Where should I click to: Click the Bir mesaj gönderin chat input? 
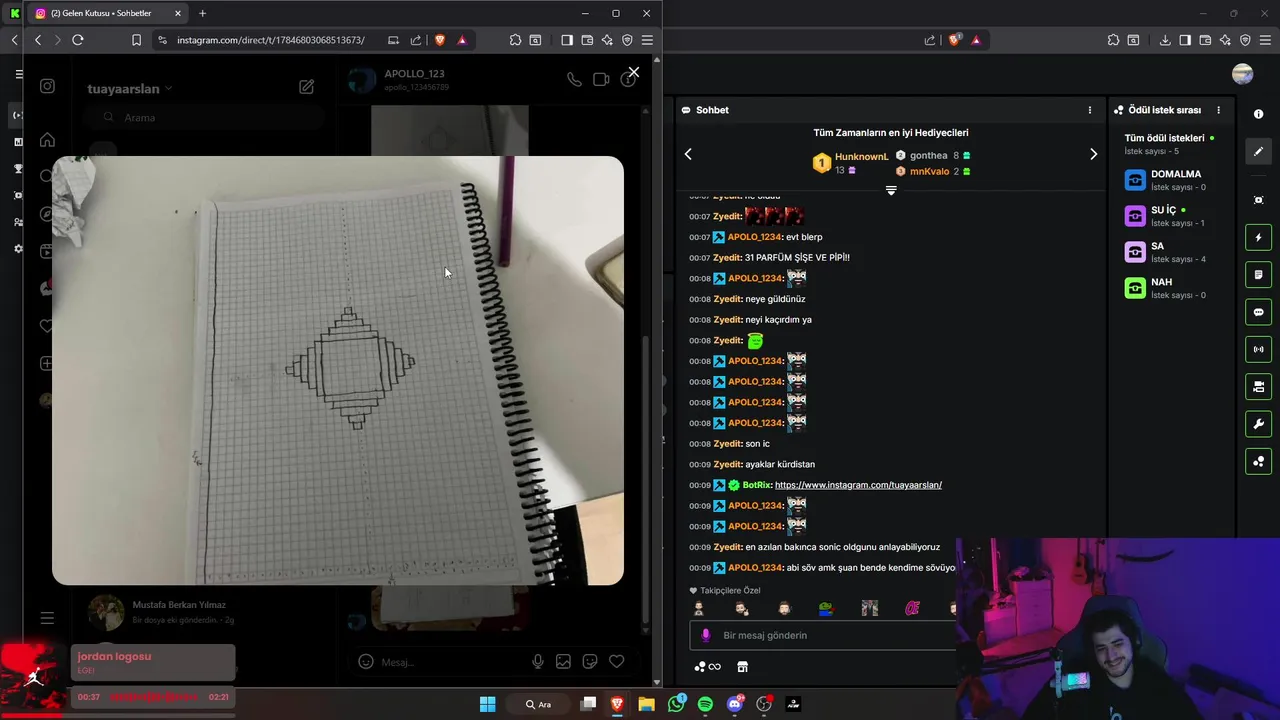pos(822,635)
